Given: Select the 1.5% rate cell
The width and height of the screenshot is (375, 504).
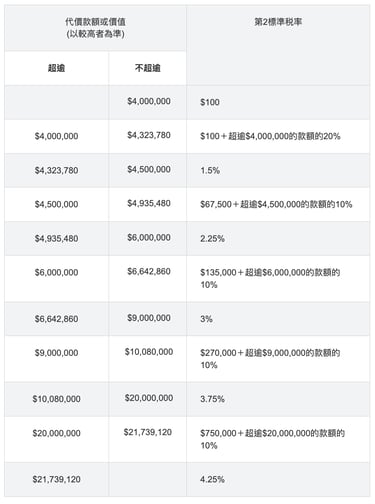Looking at the screenshot, I should click(278, 171).
